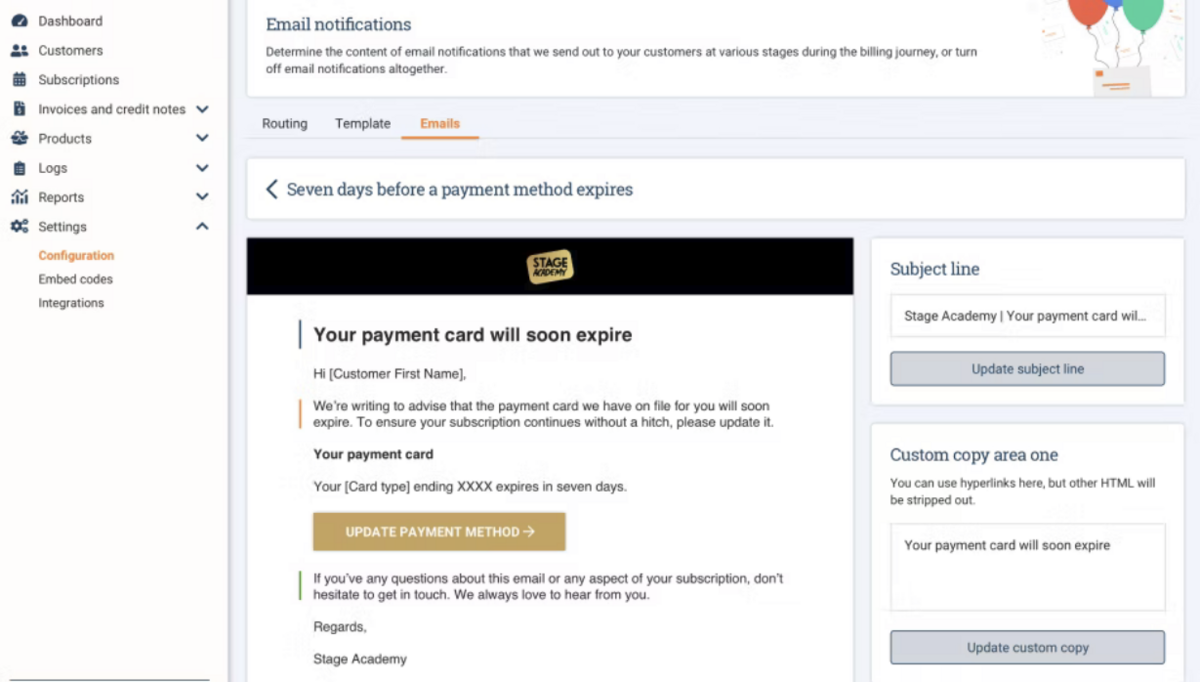1200x682 pixels.
Task: Click the Invoices document icon
Action: pos(19,109)
